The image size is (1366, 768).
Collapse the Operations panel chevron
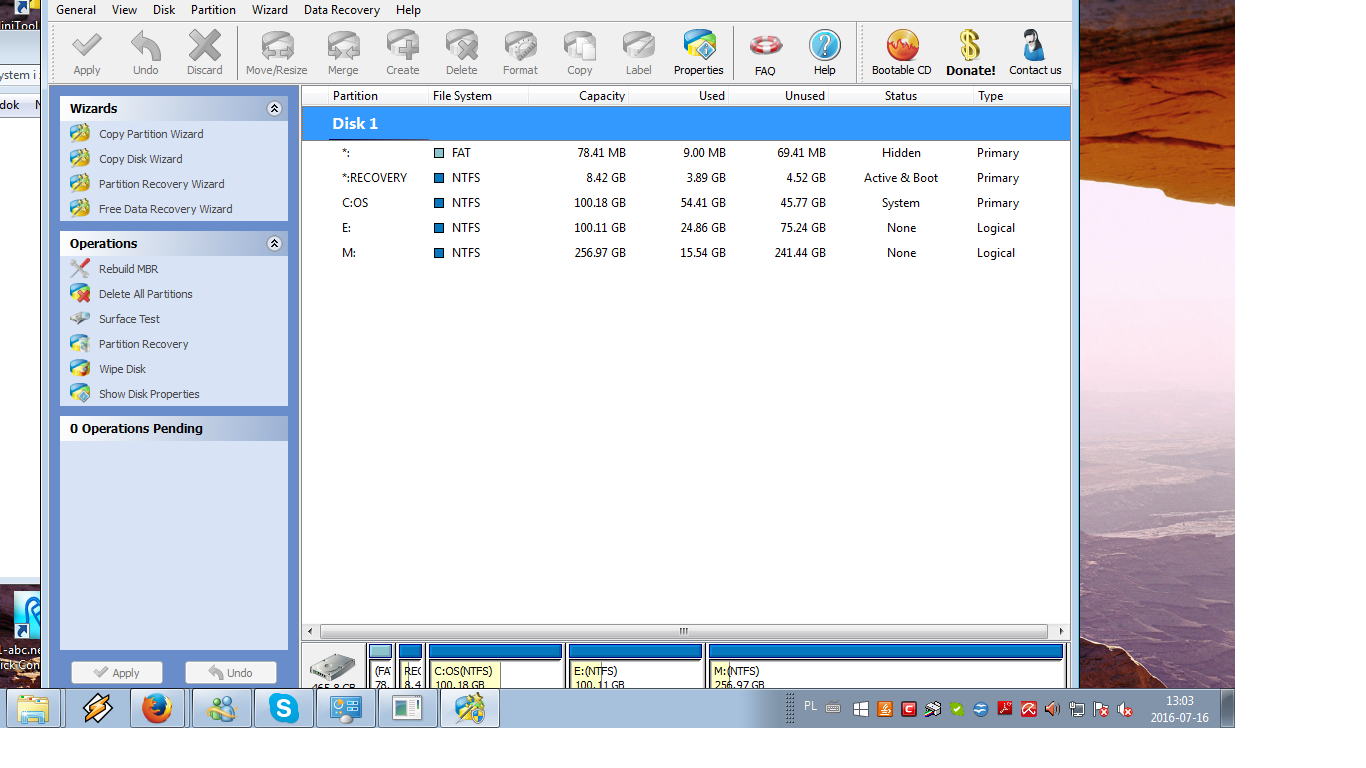tap(274, 244)
